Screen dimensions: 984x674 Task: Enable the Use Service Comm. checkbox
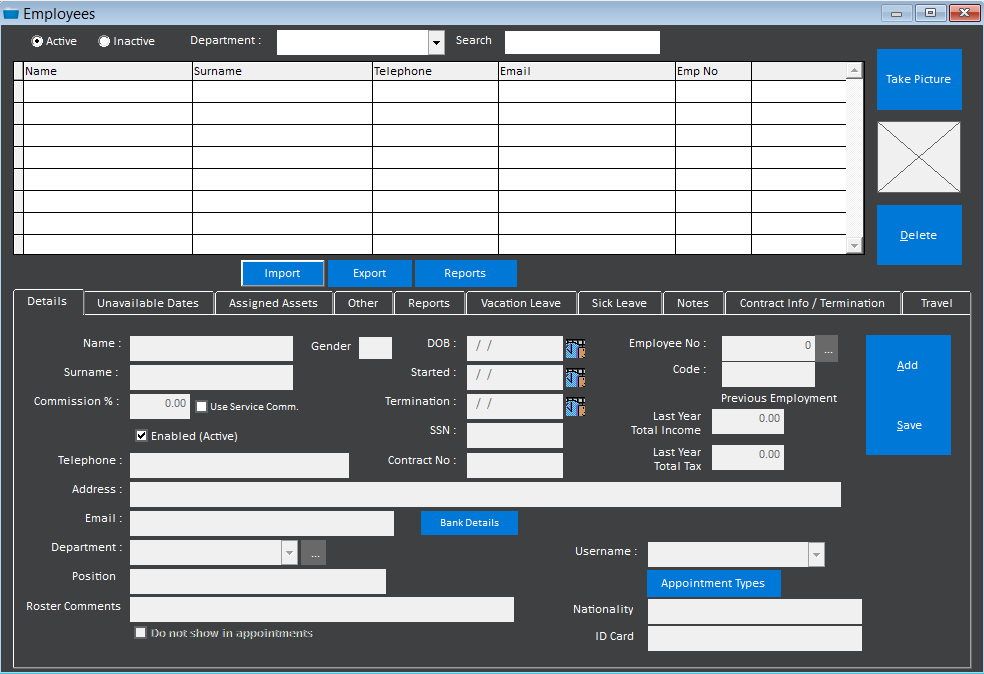201,406
